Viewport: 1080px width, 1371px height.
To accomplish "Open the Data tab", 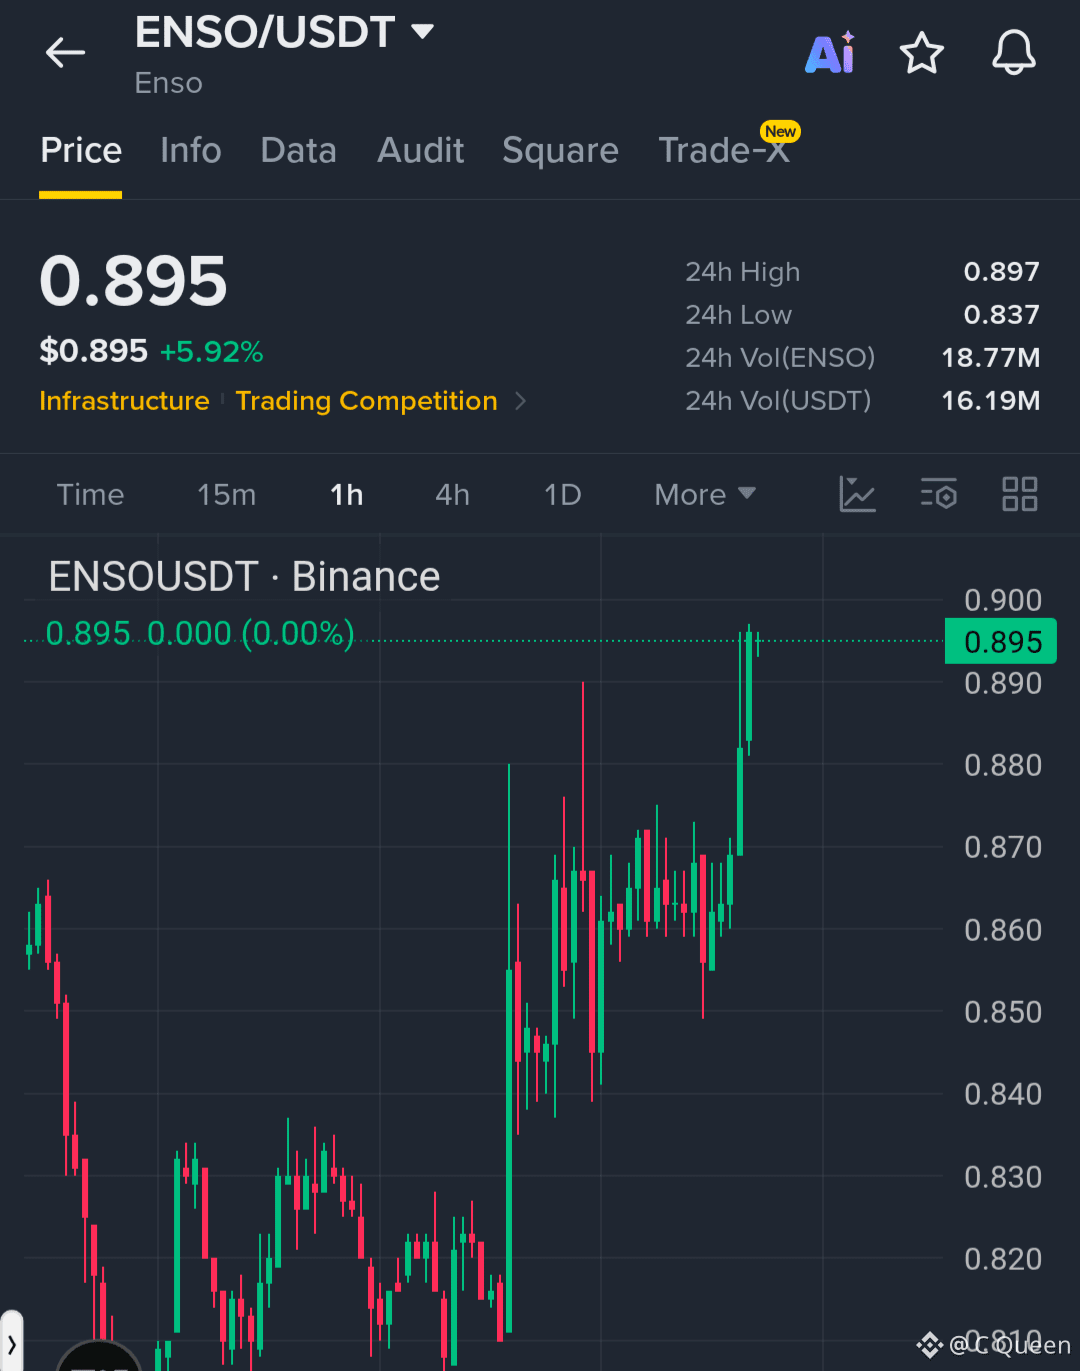I will 298,150.
